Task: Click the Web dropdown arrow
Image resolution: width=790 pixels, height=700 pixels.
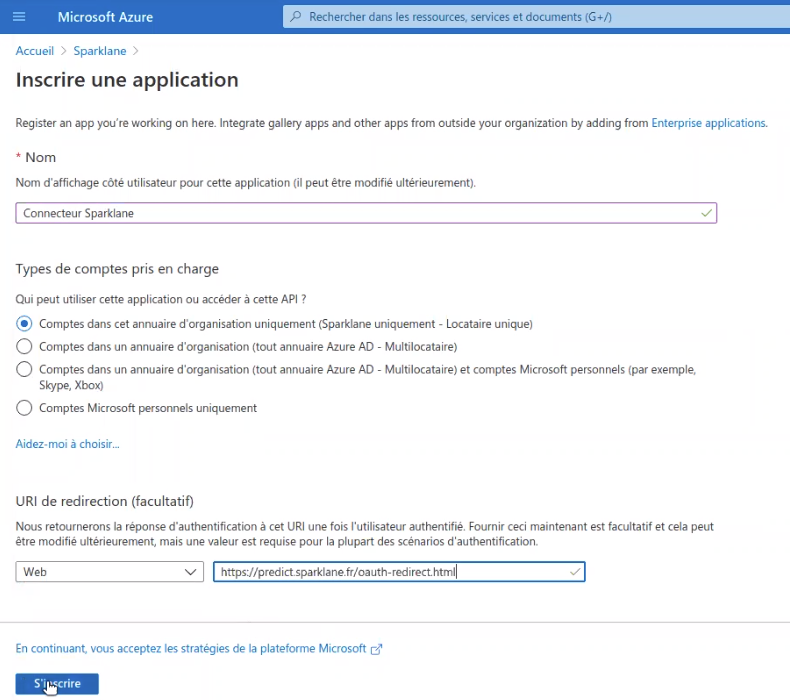Action: tap(190, 572)
